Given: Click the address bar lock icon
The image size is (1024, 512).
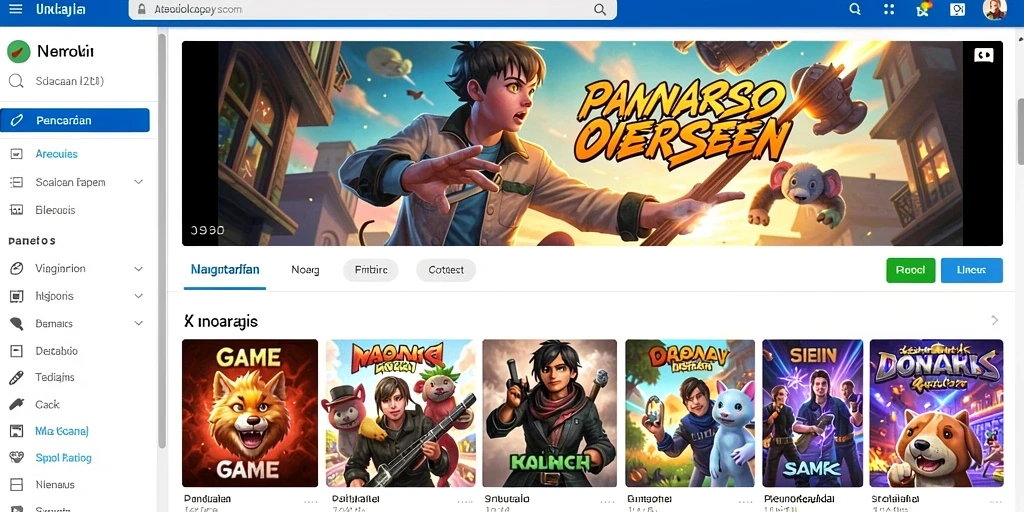Looking at the screenshot, I should pos(141,9).
